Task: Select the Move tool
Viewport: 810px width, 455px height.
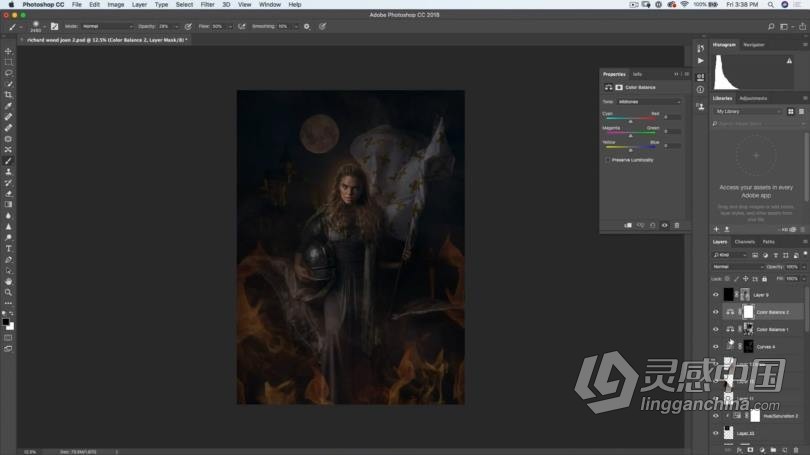Action: click(8, 51)
